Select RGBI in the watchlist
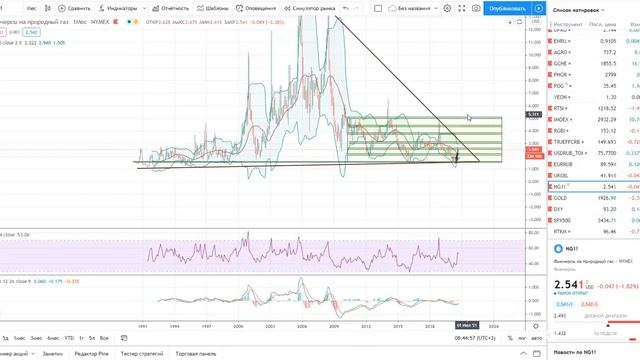 pos(594,131)
